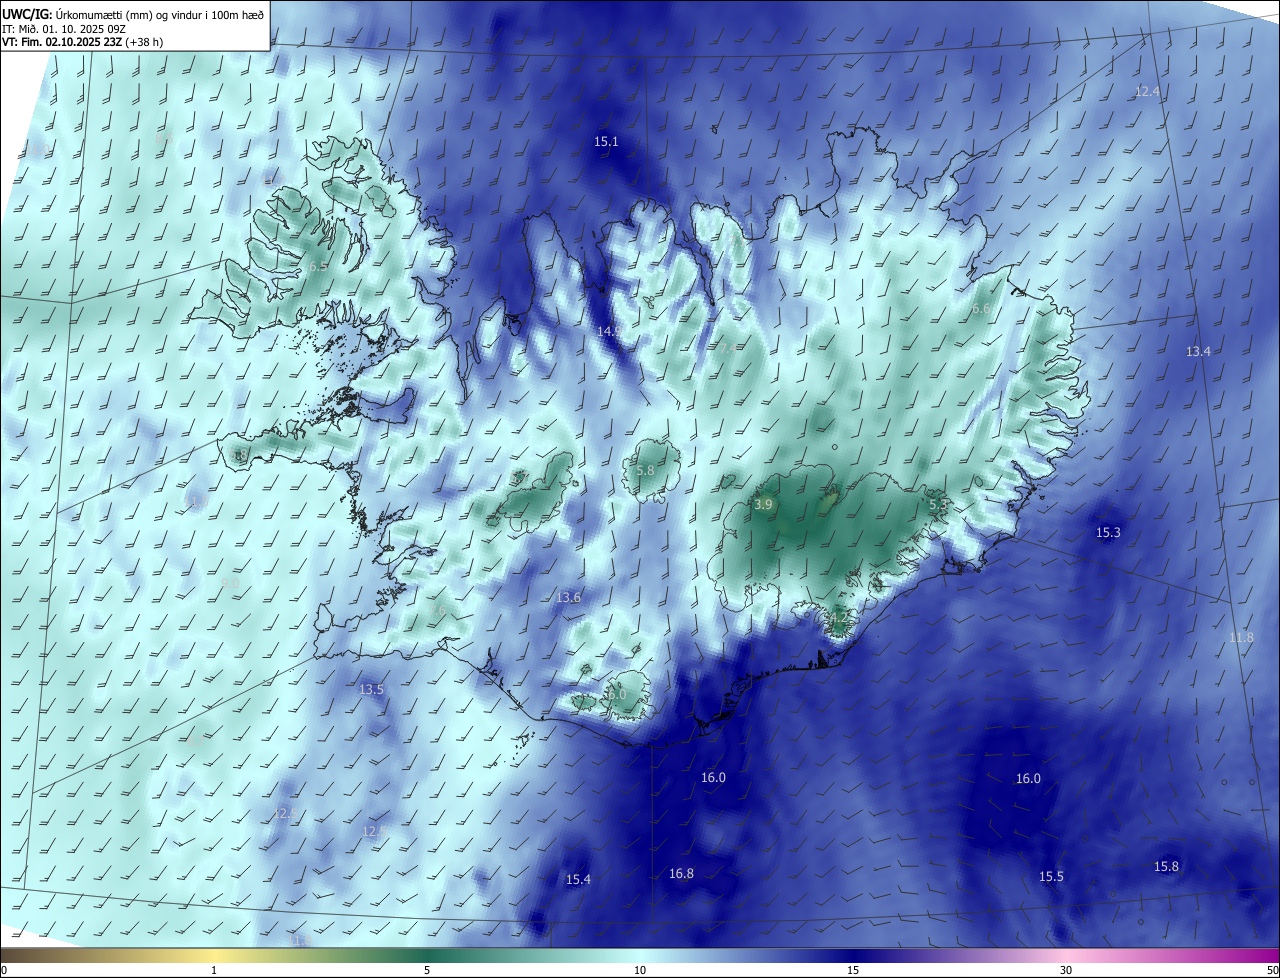Select the 13.6 value label

pos(568,598)
